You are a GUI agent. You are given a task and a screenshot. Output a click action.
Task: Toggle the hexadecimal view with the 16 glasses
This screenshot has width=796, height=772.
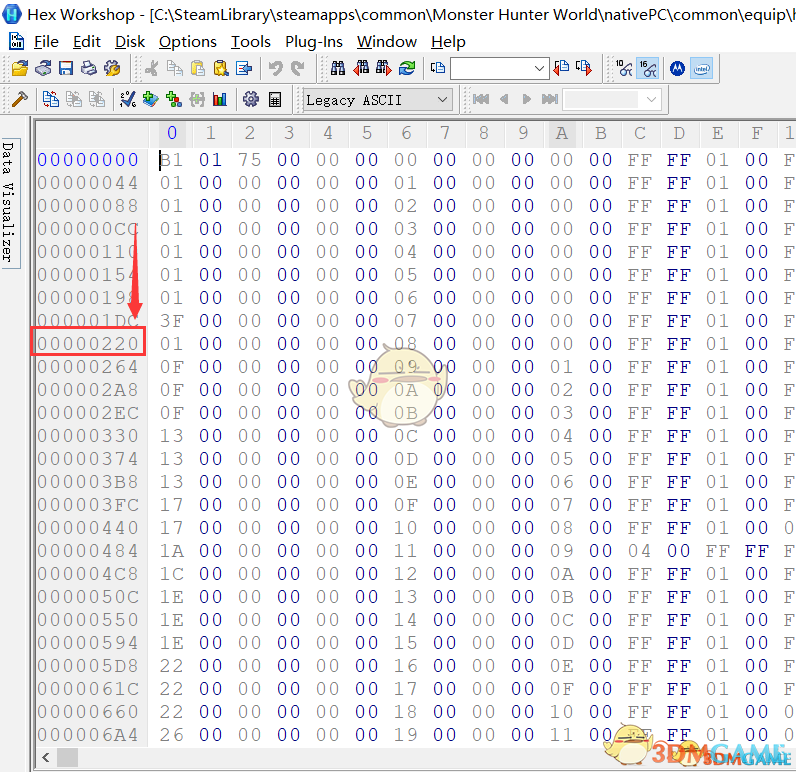648,68
